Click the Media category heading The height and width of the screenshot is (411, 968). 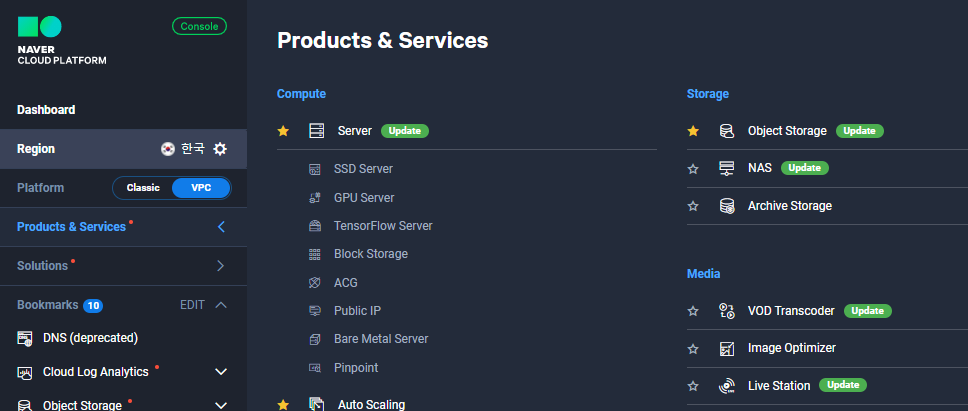(703, 273)
